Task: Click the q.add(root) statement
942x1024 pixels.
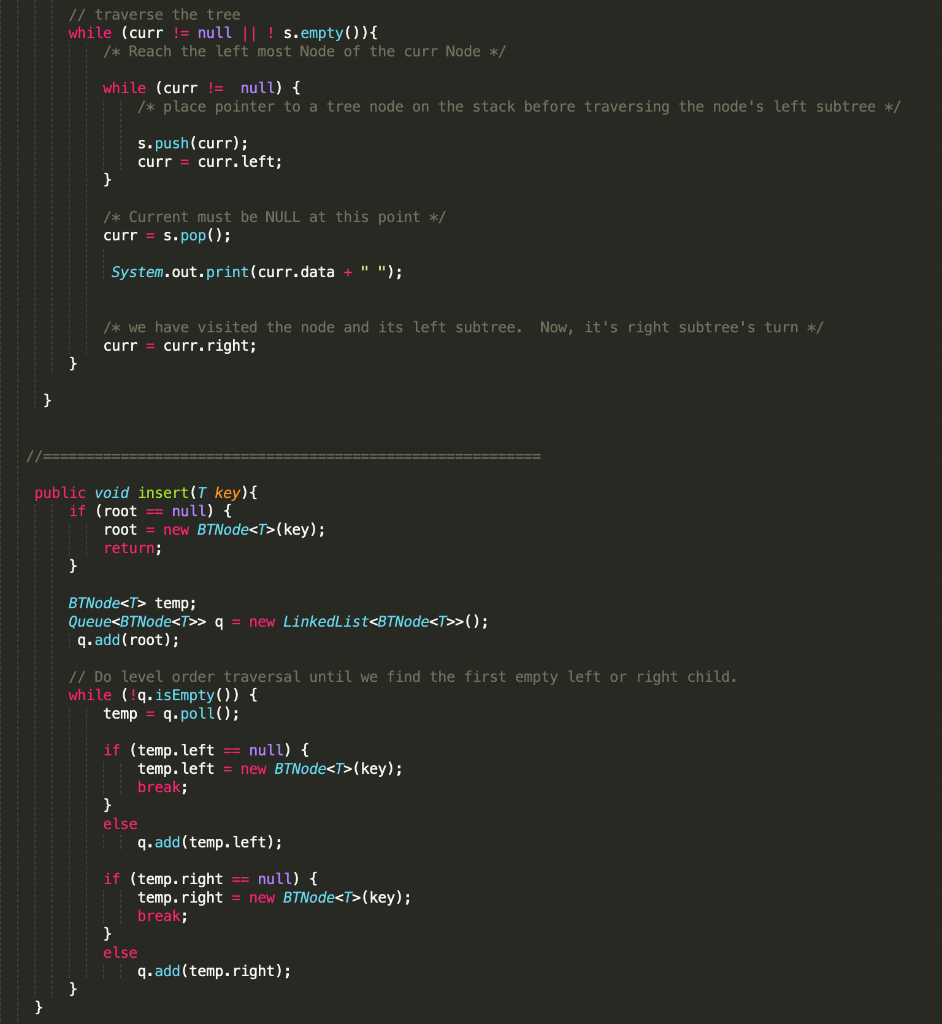Action: coord(135,639)
